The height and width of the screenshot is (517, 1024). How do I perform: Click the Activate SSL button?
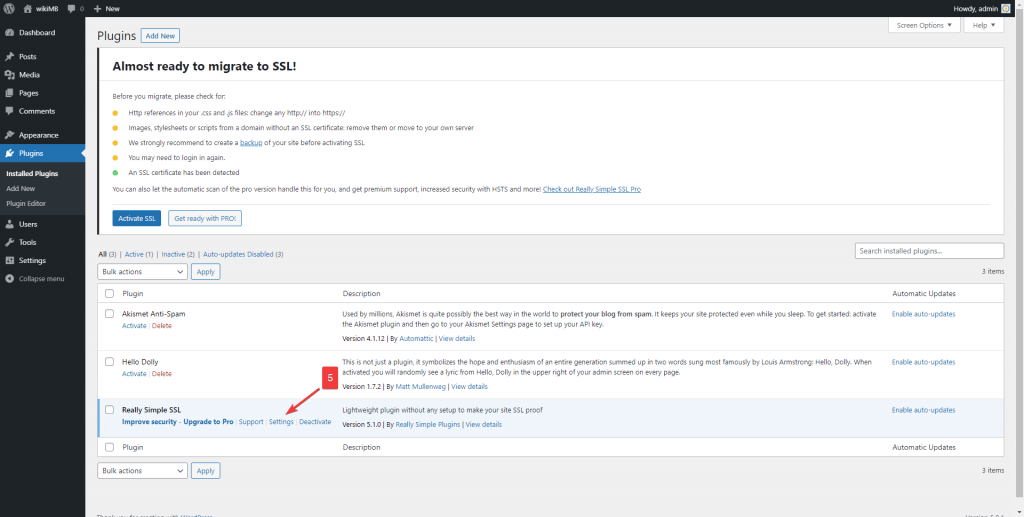pos(137,218)
